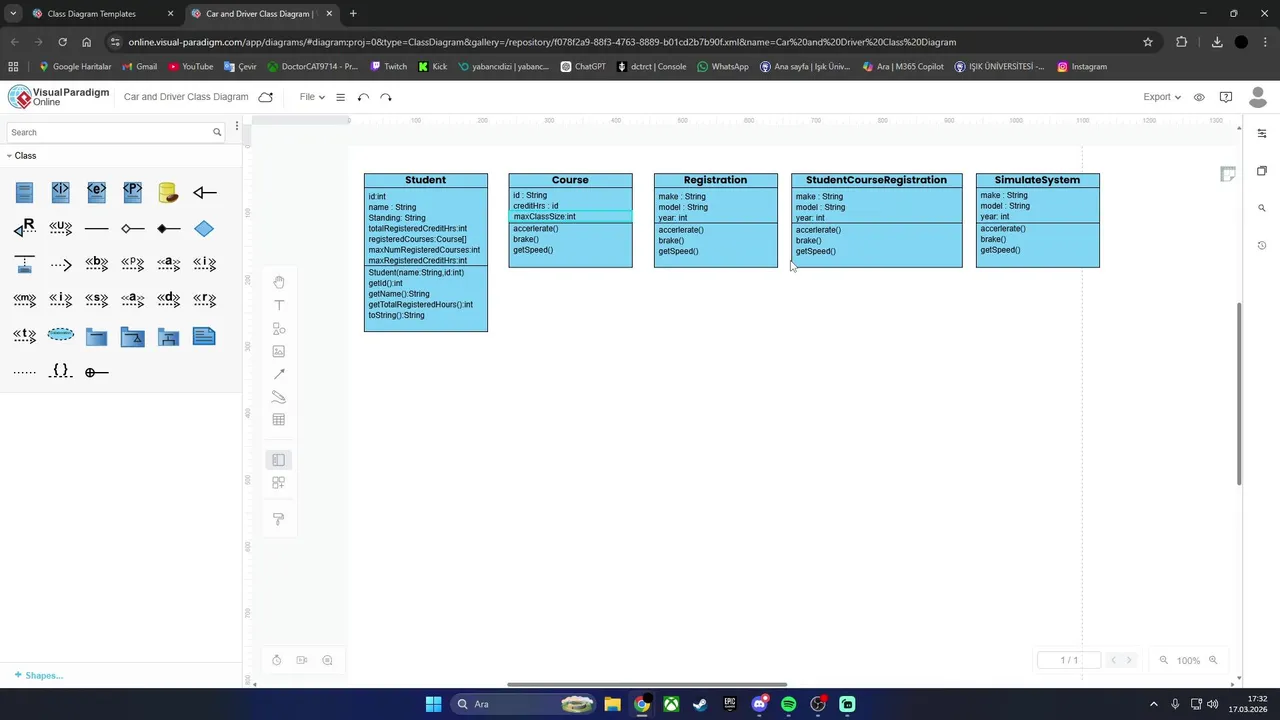
Task: Open the Windows Start menu
Action: [433, 704]
